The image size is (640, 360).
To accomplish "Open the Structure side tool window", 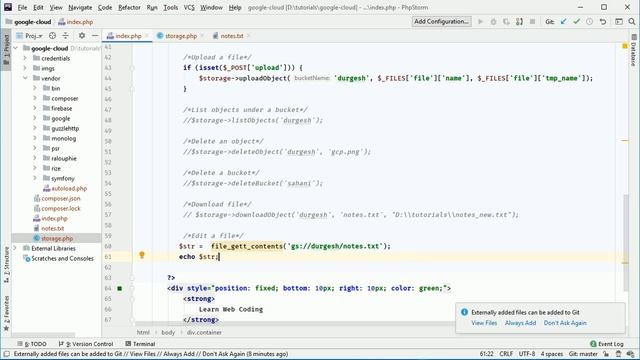I will pyautogui.click(x=6, y=265).
